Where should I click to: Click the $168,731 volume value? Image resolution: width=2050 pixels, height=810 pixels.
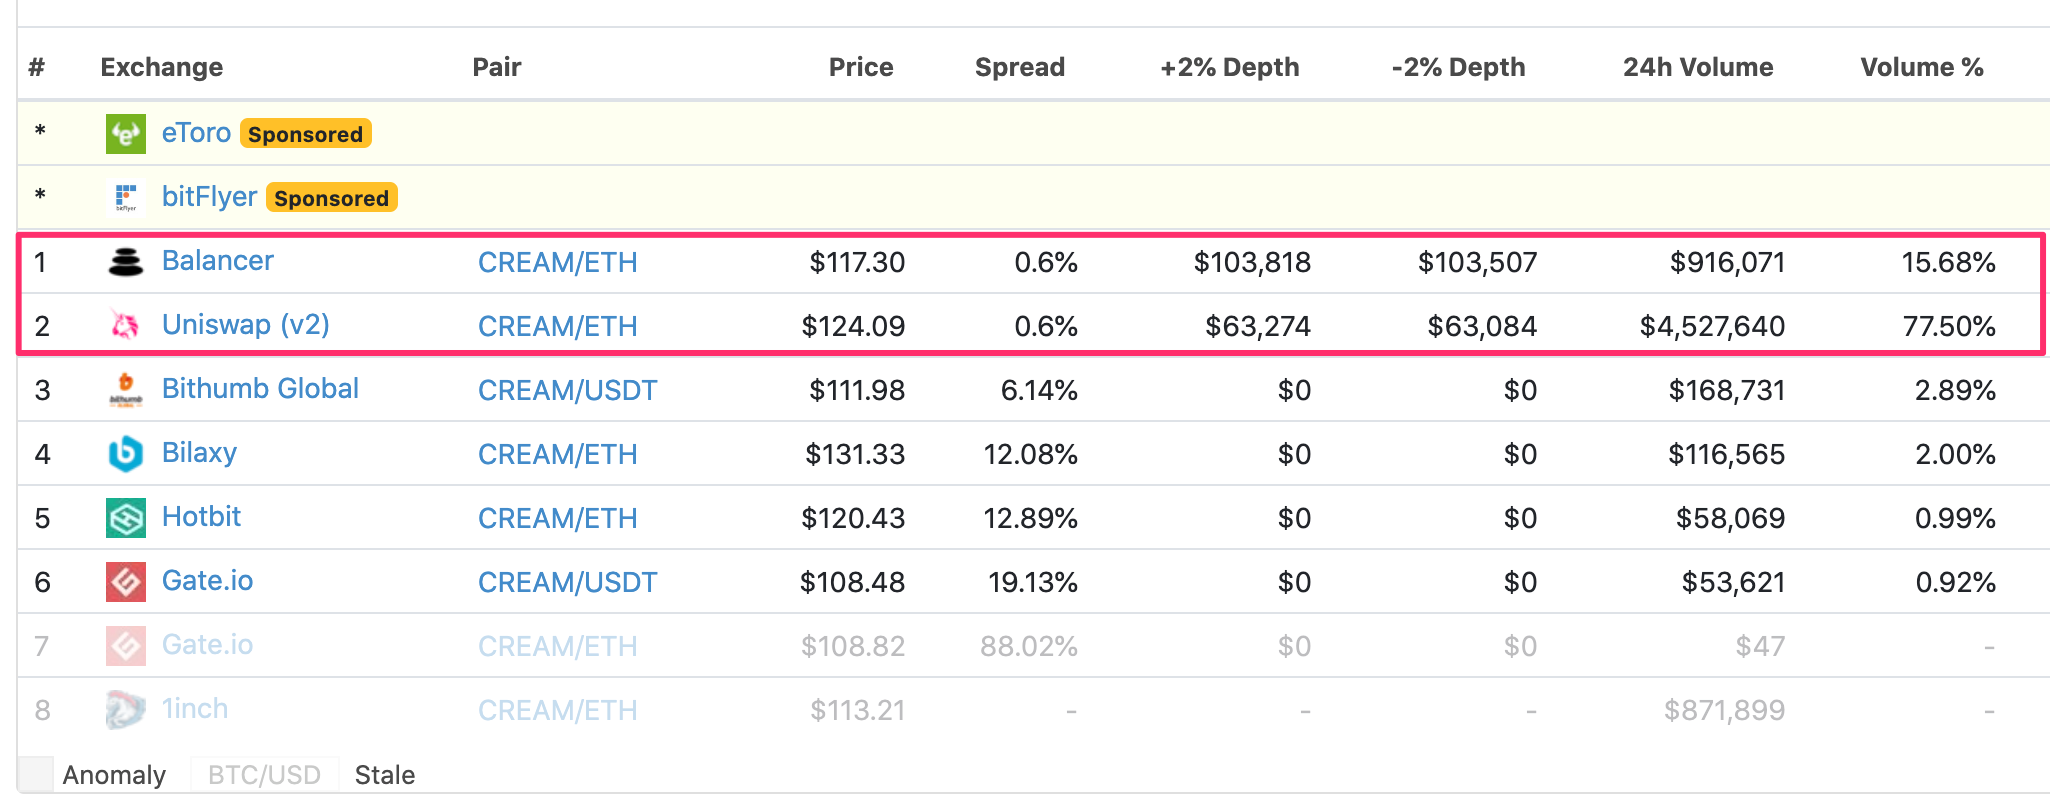1727,390
